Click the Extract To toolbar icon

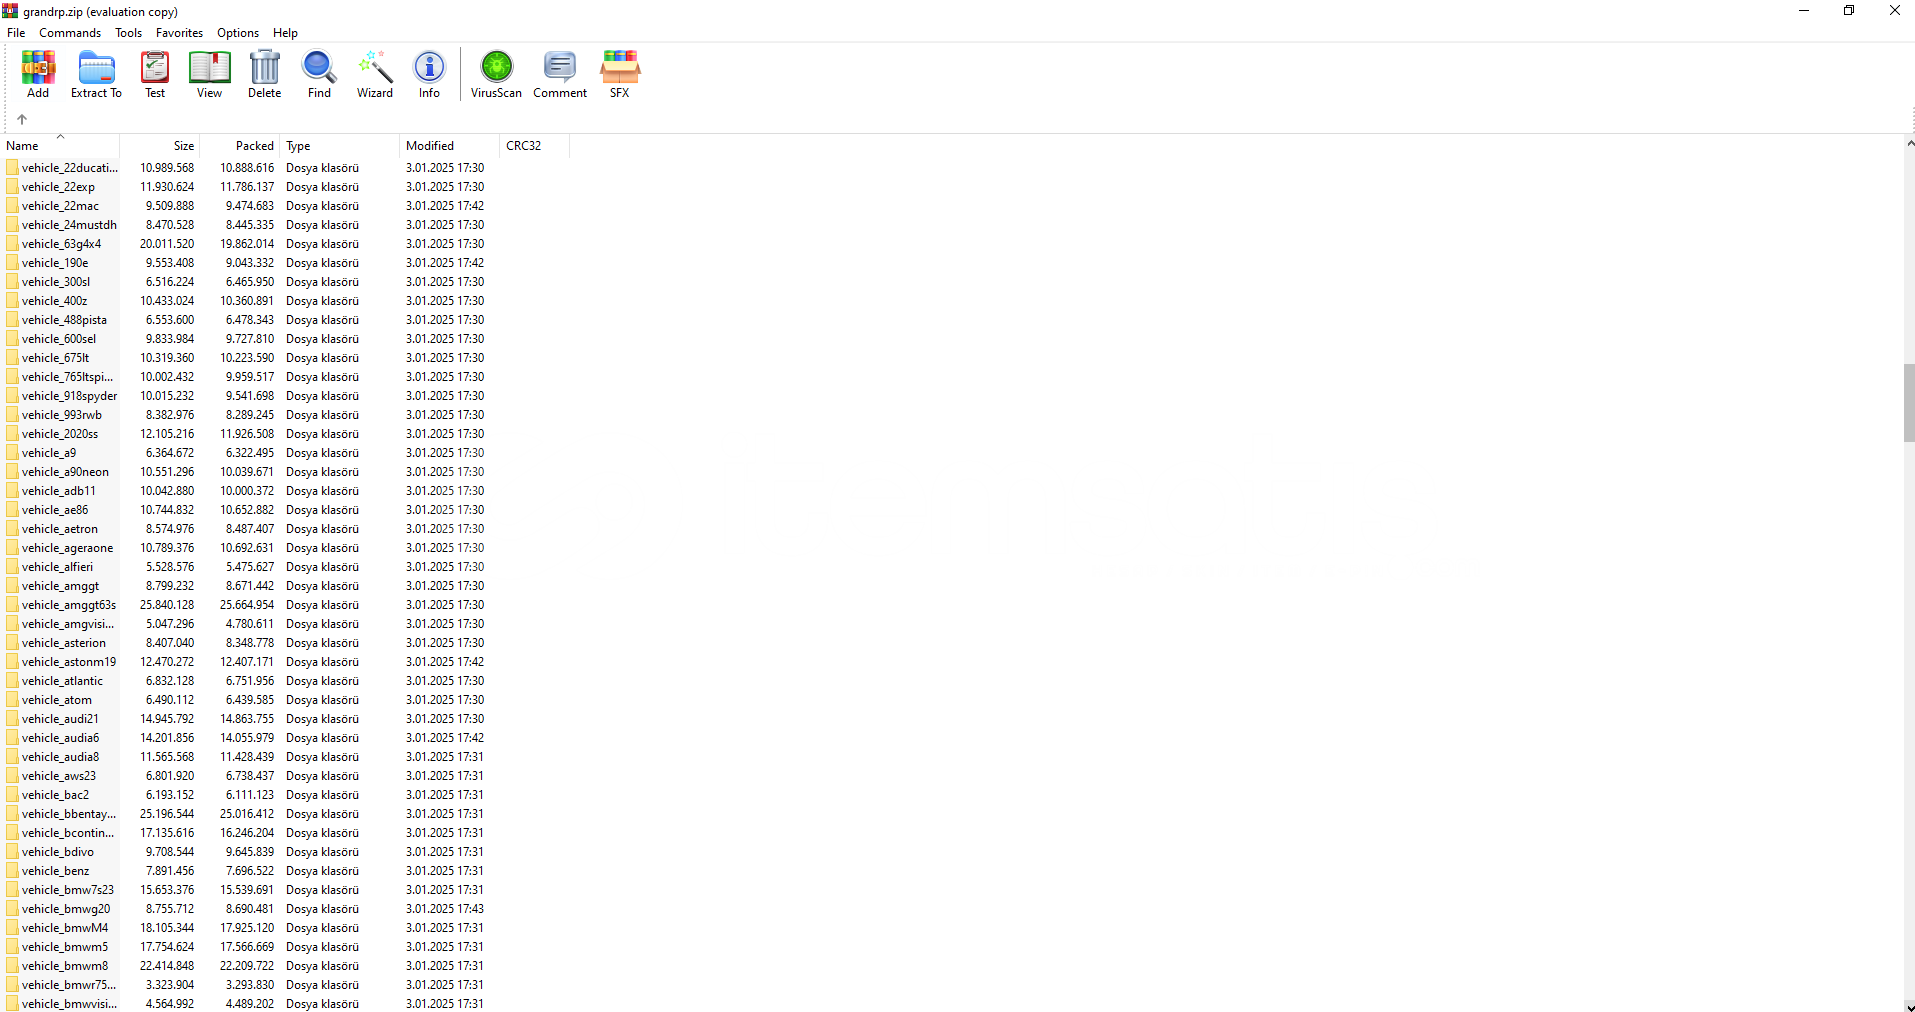pyautogui.click(x=96, y=74)
